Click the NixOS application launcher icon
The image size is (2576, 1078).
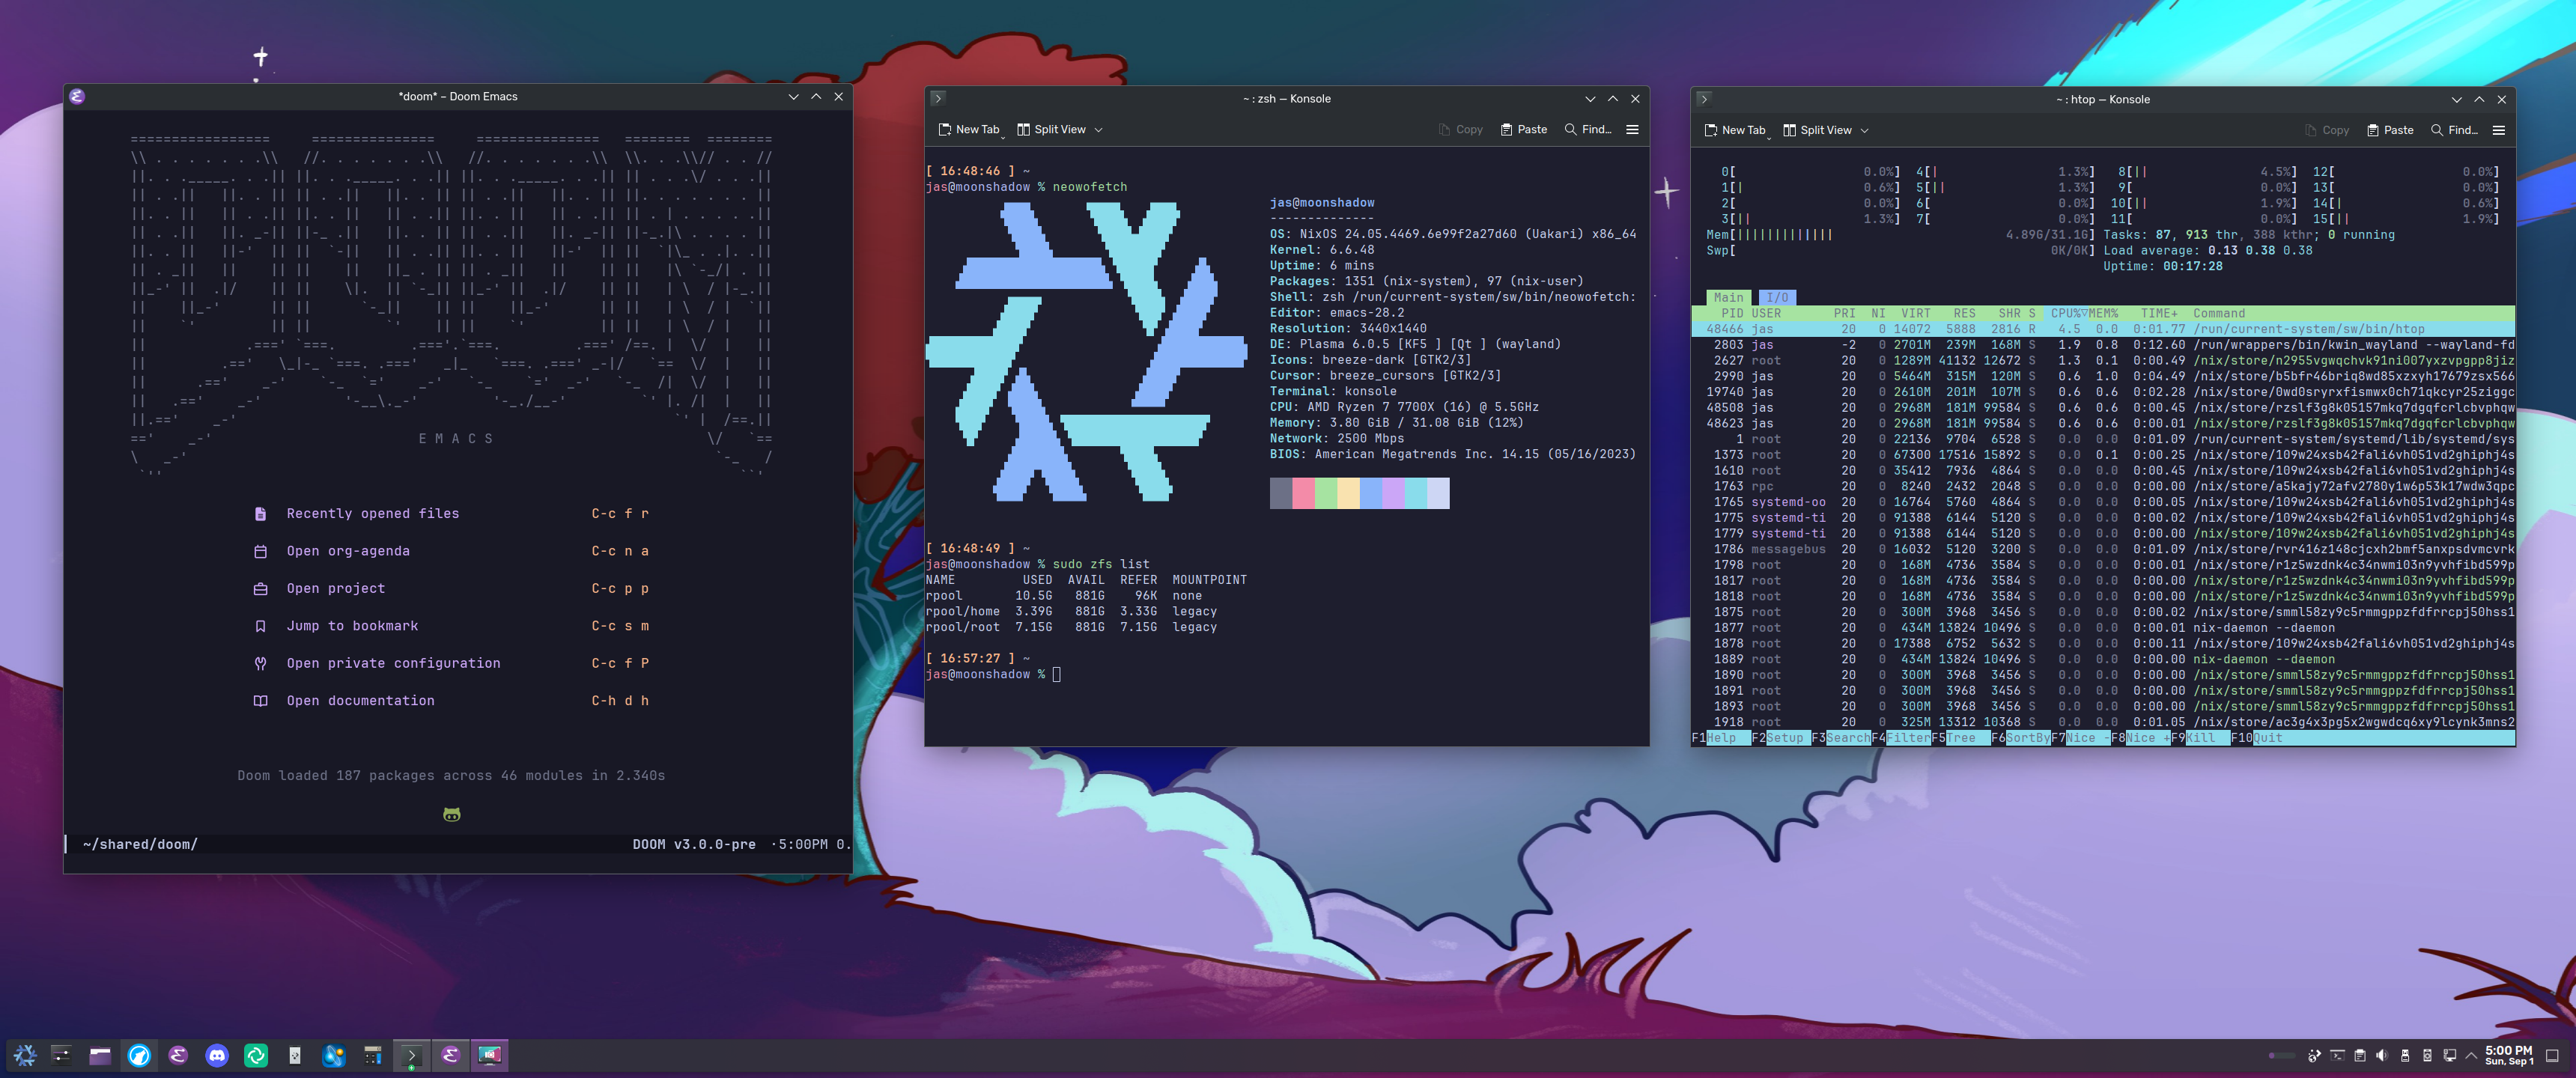click(25, 1055)
